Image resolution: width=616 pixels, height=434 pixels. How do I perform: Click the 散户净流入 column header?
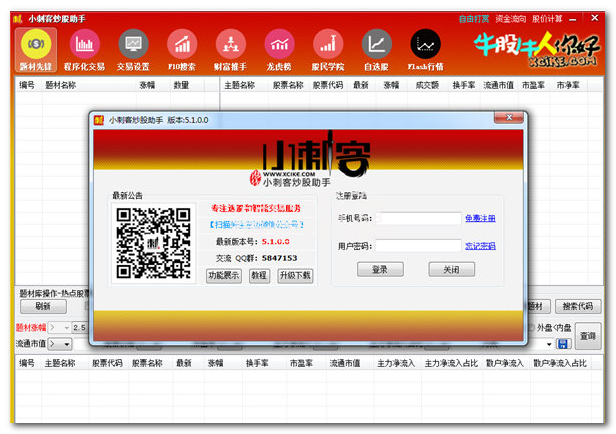[504, 363]
